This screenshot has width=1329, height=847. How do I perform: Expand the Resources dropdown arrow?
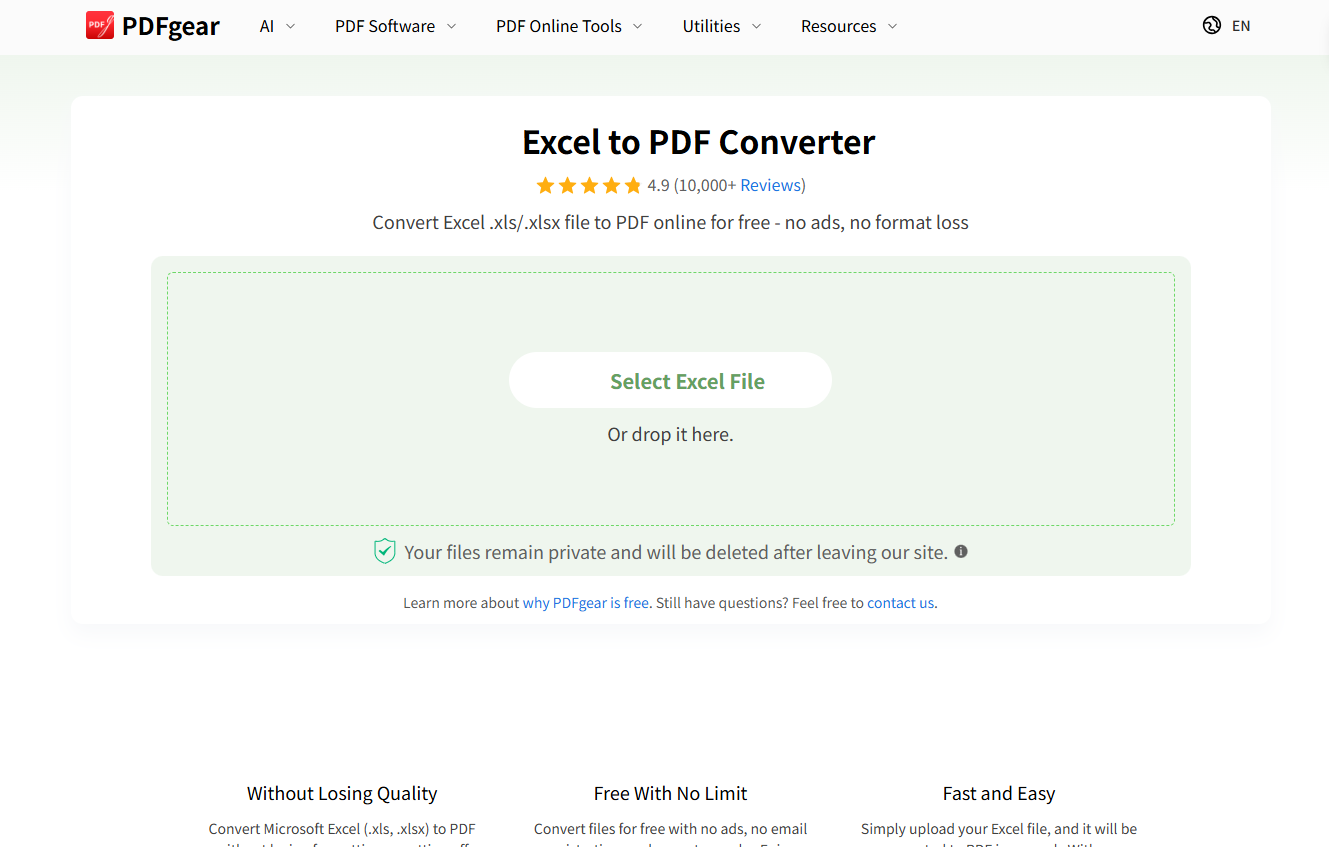point(892,26)
